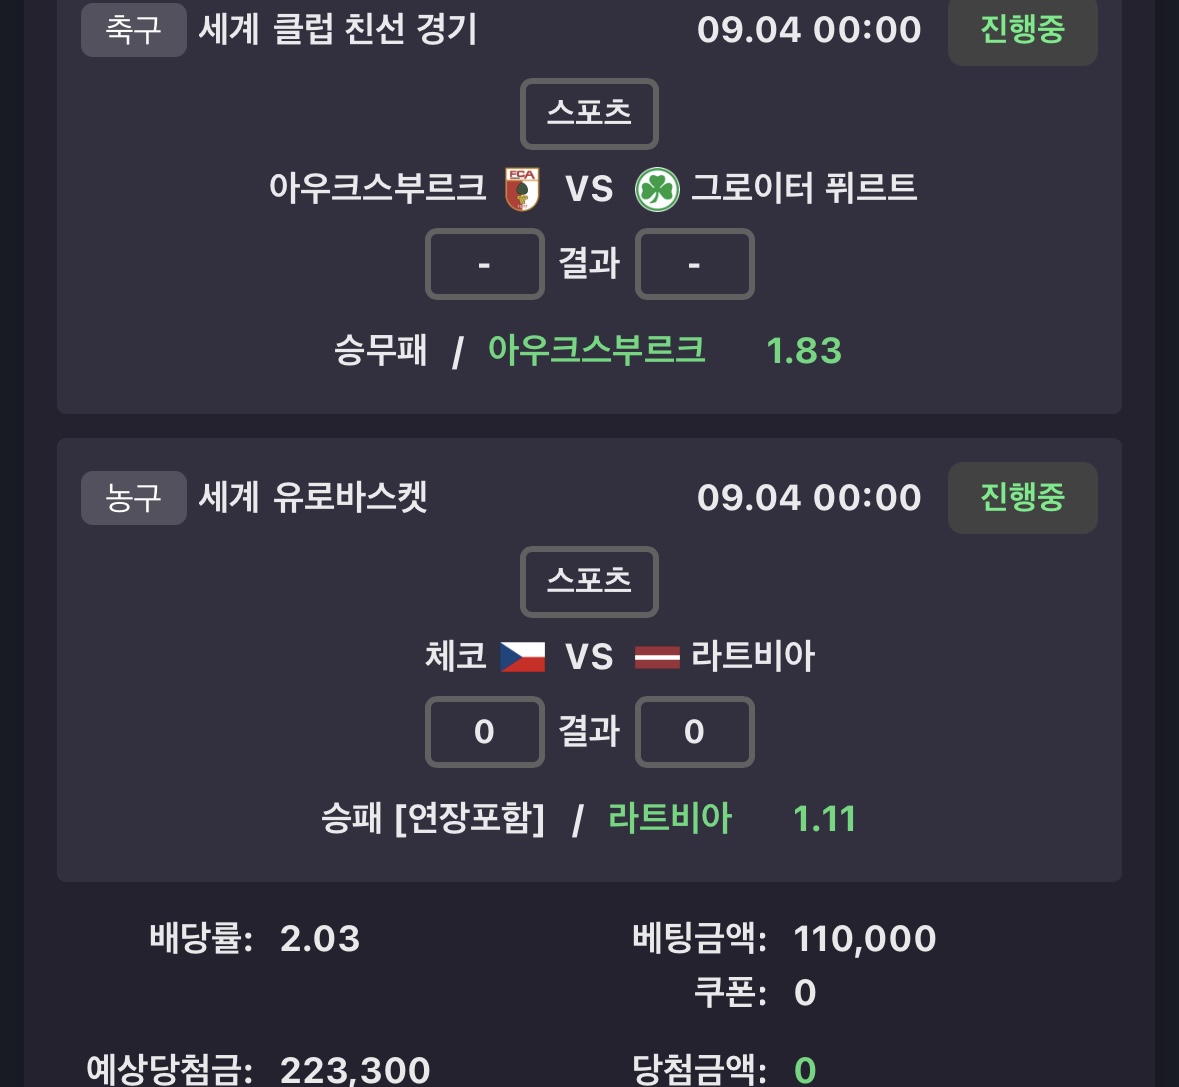This screenshot has height=1087, width=1179.
Task: Select the 축구 sport category tag
Action: point(134,30)
